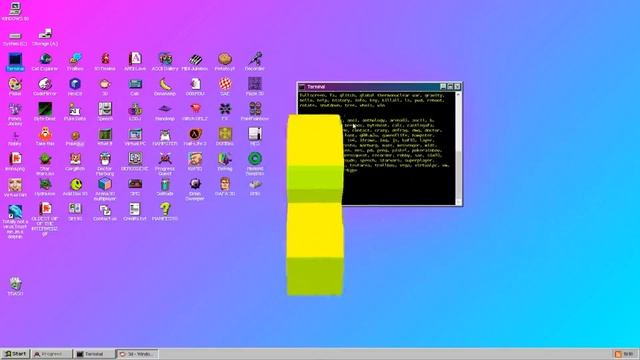Click the RSS tray icon in taskbar
Viewport: 640px width, 360px height.
point(618,354)
